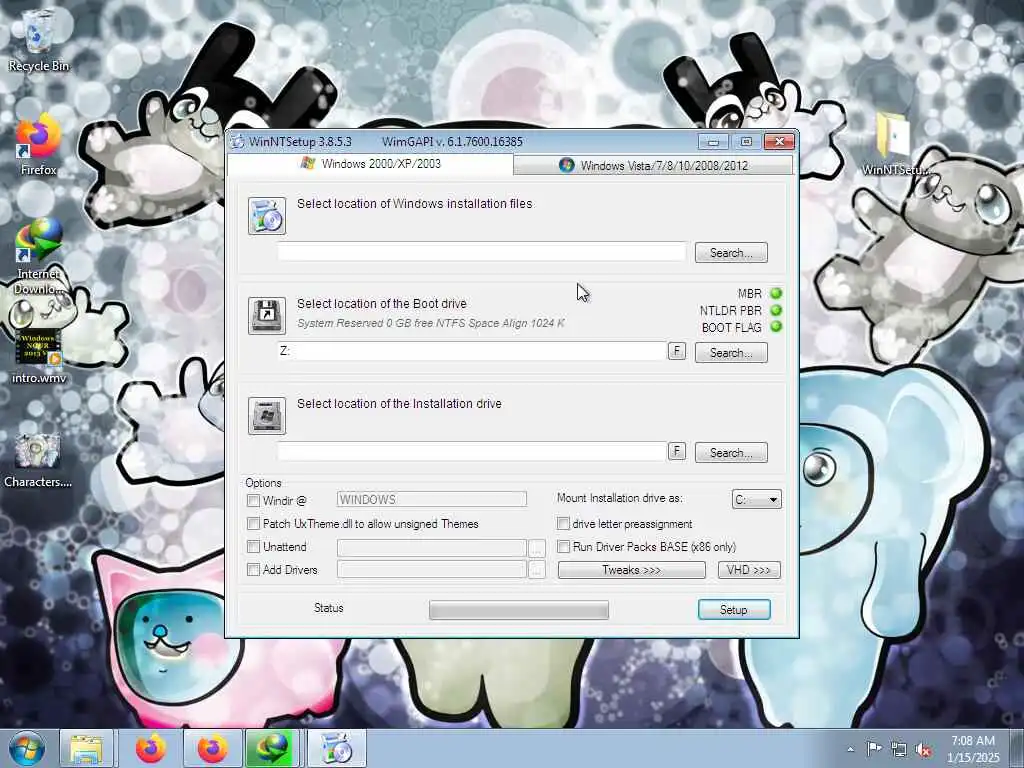Click the F button beside the Installation drive field
This screenshot has height=768, width=1024.
[677, 451]
